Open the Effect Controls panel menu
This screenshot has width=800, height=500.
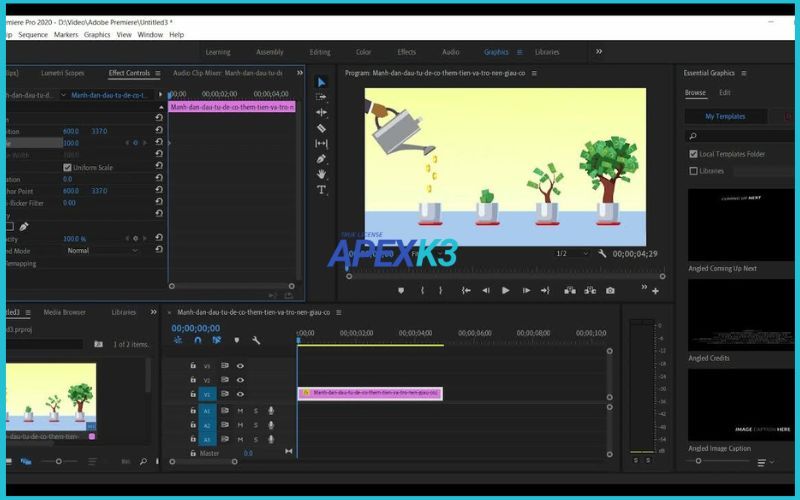point(158,73)
